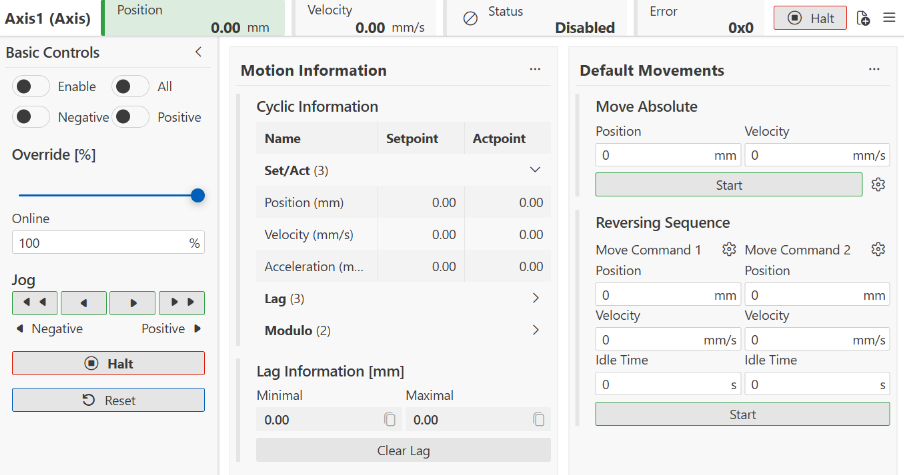Jog fast negative with double left arrows
The height and width of the screenshot is (475, 904).
(35, 303)
